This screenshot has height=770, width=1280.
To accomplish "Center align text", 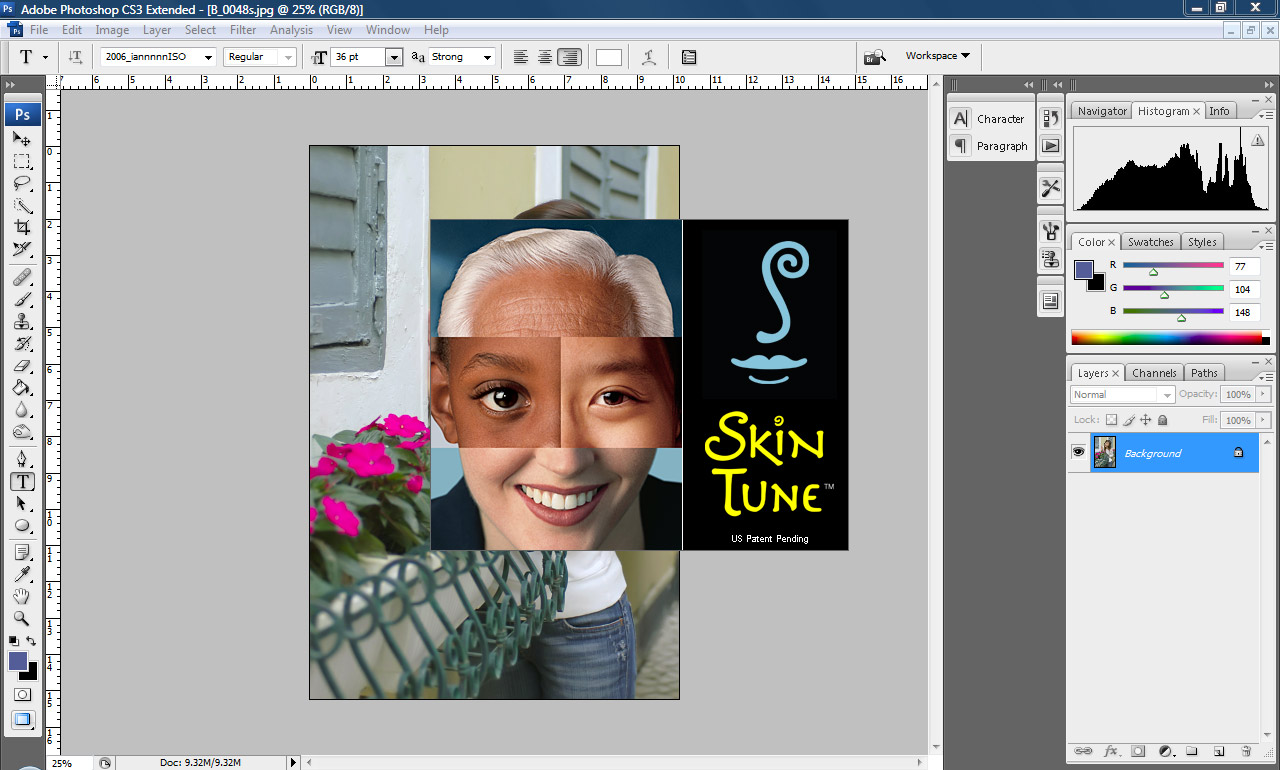I will [x=545, y=57].
